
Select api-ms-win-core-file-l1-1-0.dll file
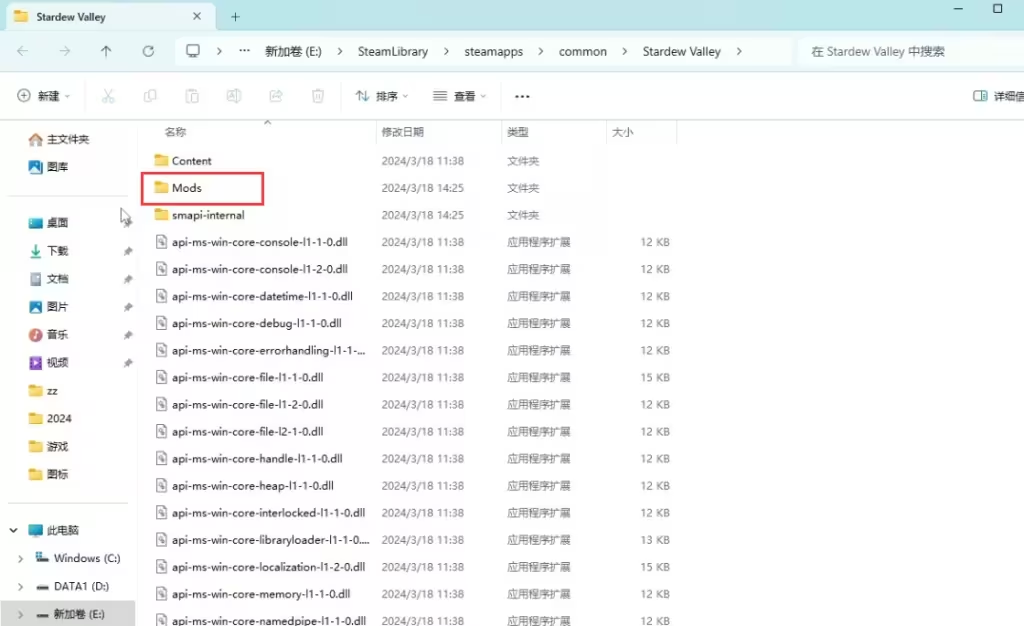click(239, 377)
